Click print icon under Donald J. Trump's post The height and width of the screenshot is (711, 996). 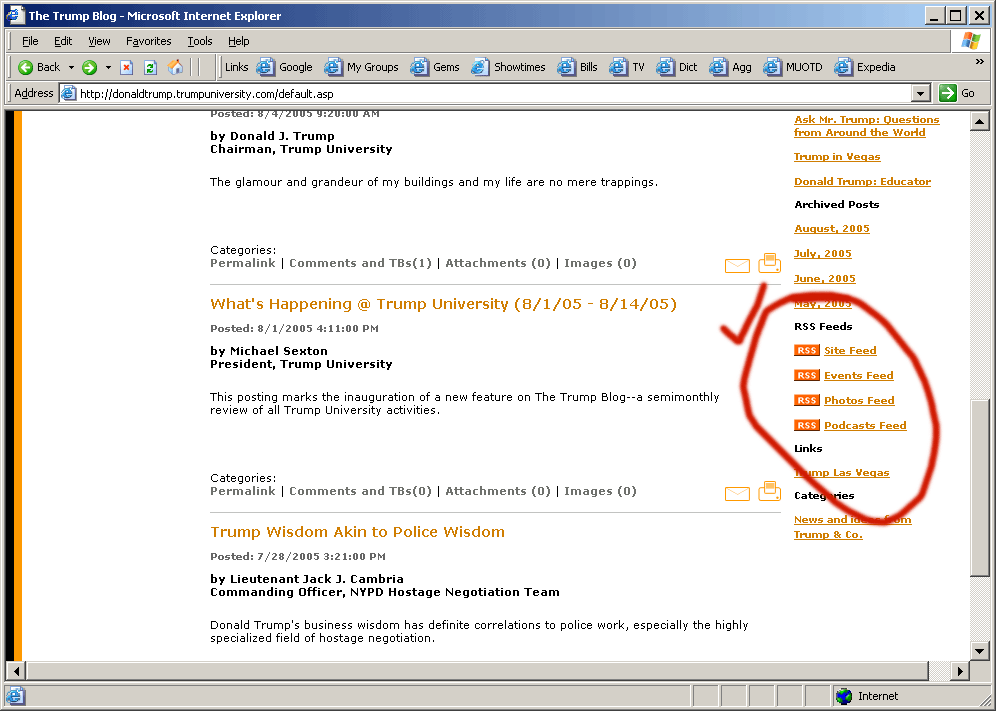coord(769,263)
